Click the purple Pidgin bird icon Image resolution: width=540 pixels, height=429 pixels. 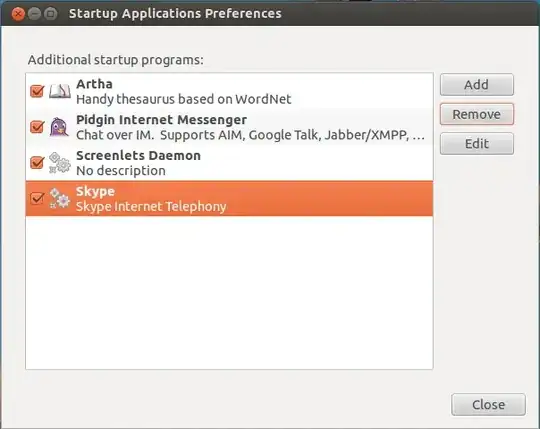point(59,127)
